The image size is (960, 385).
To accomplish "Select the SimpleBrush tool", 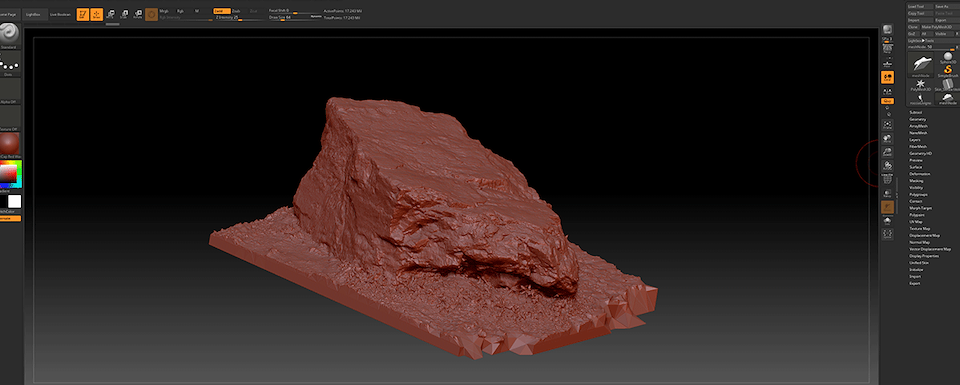I will pos(948,71).
